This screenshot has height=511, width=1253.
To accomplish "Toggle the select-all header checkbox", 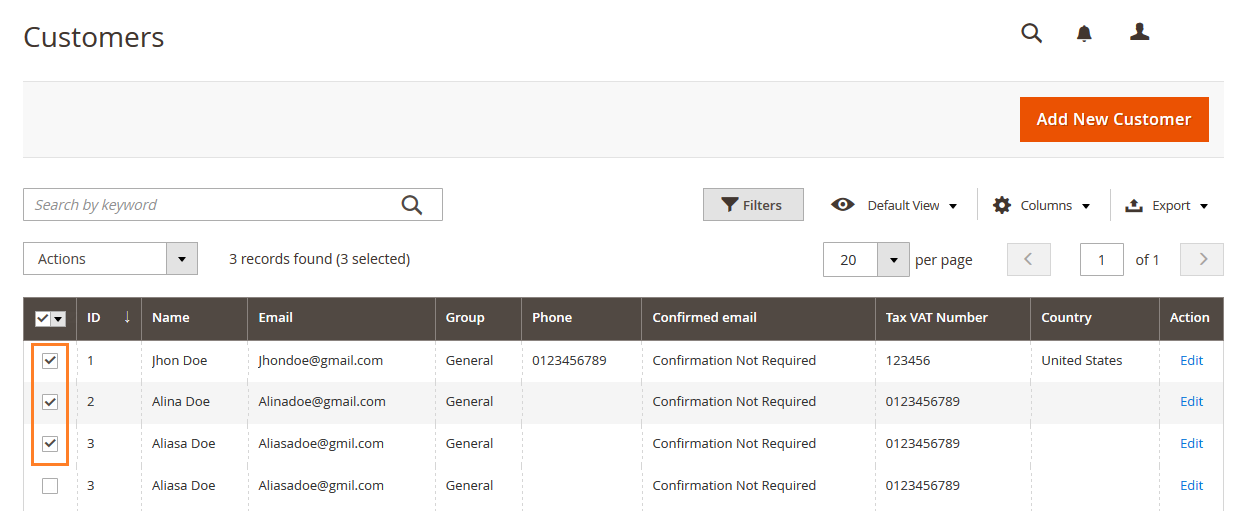I will [42, 318].
